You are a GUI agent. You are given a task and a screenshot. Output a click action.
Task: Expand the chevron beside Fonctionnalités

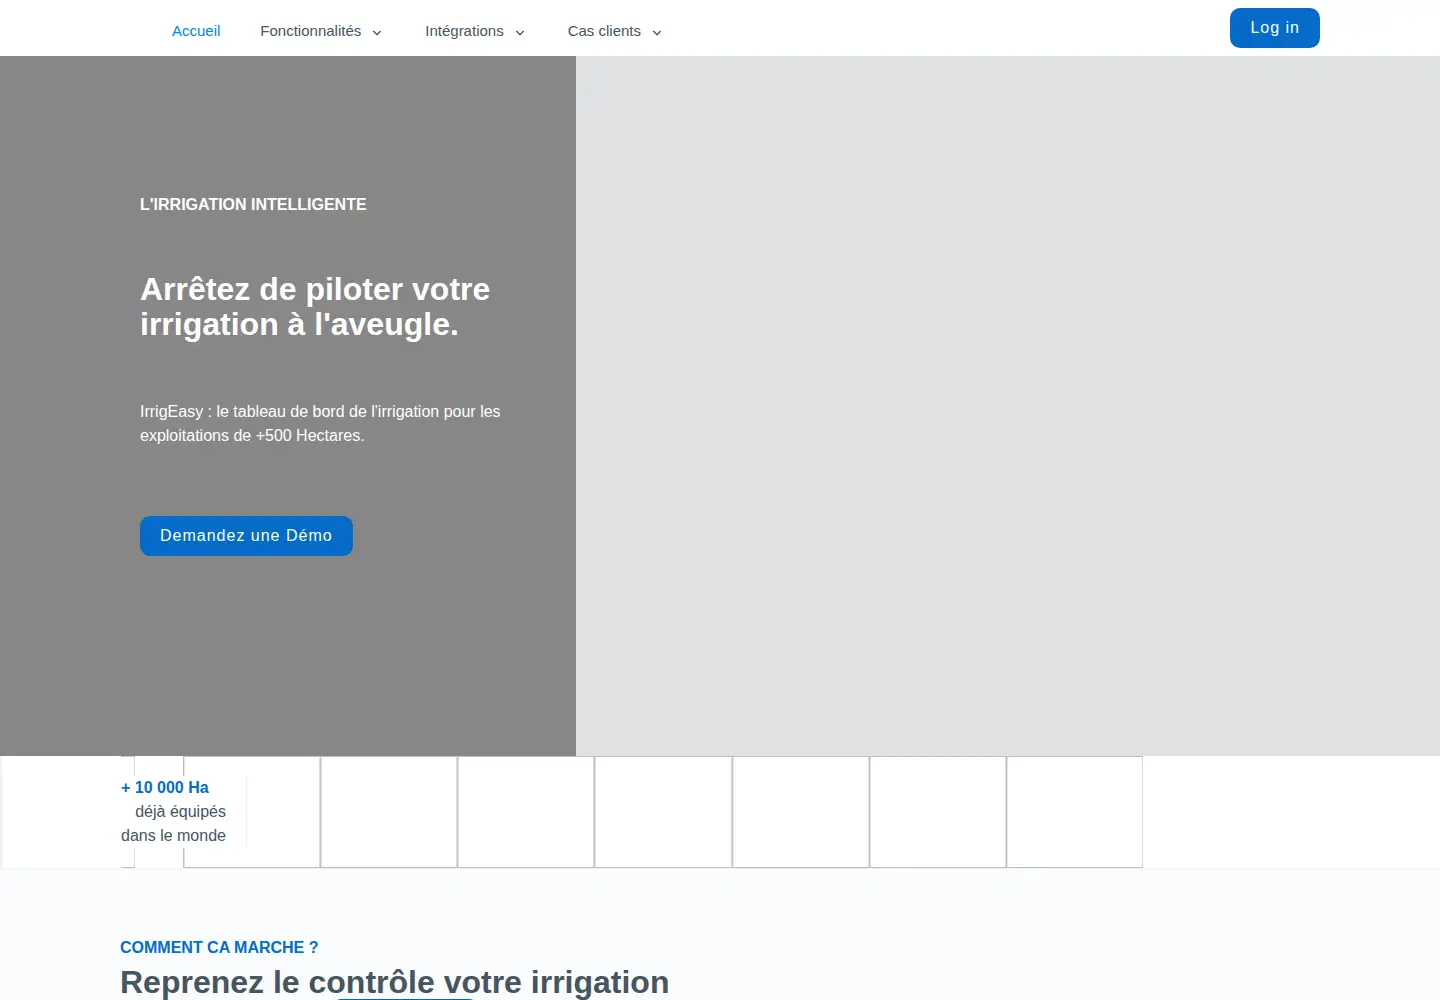pyautogui.click(x=377, y=32)
